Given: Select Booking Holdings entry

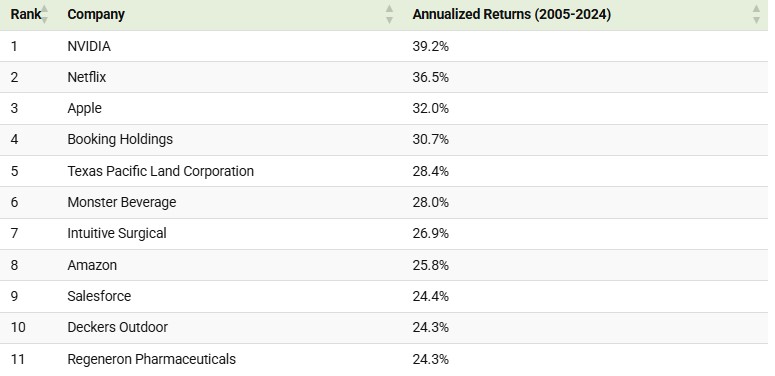Looking at the screenshot, I should [120, 139].
